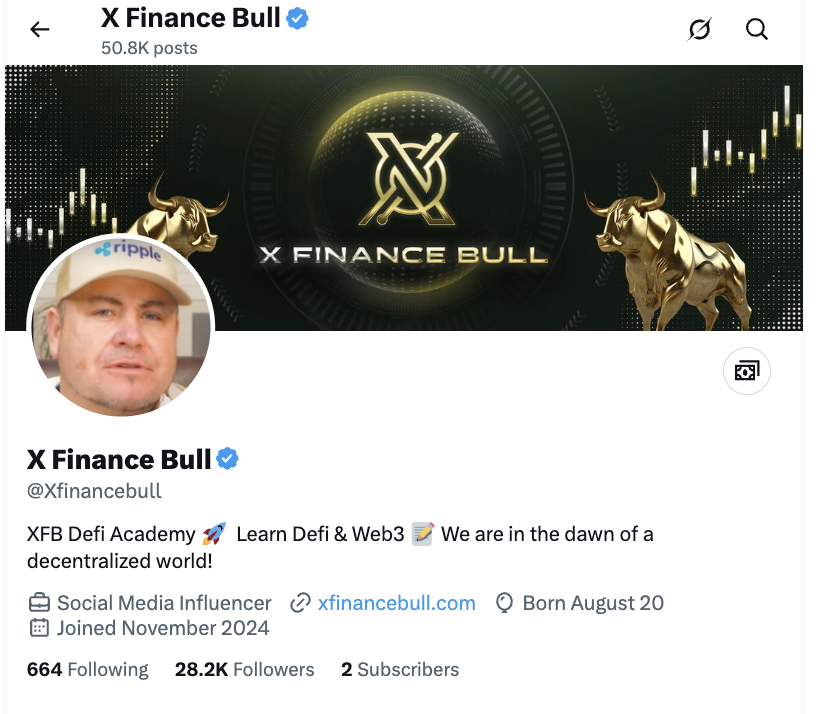Click the 50.8K posts count

tap(149, 48)
